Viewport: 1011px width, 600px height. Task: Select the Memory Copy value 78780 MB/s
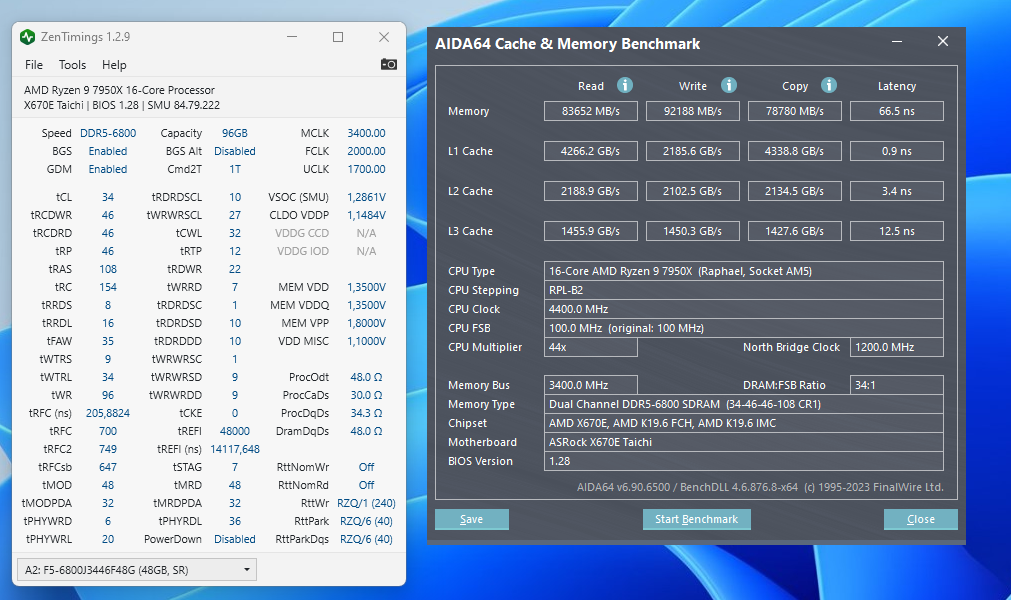point(794,111)
